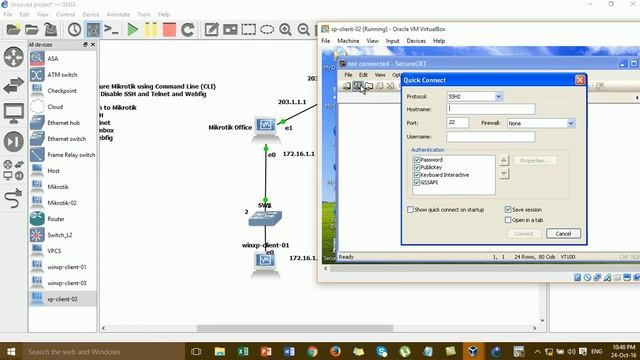Click the snapshot clock icon

(x=74, y=29)
